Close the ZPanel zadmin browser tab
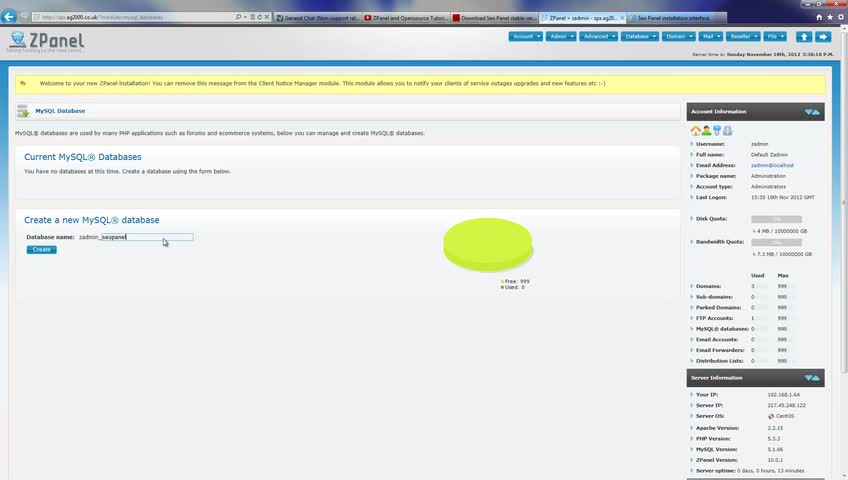Viewport: 848px width, 480px height. coord(622,18)
